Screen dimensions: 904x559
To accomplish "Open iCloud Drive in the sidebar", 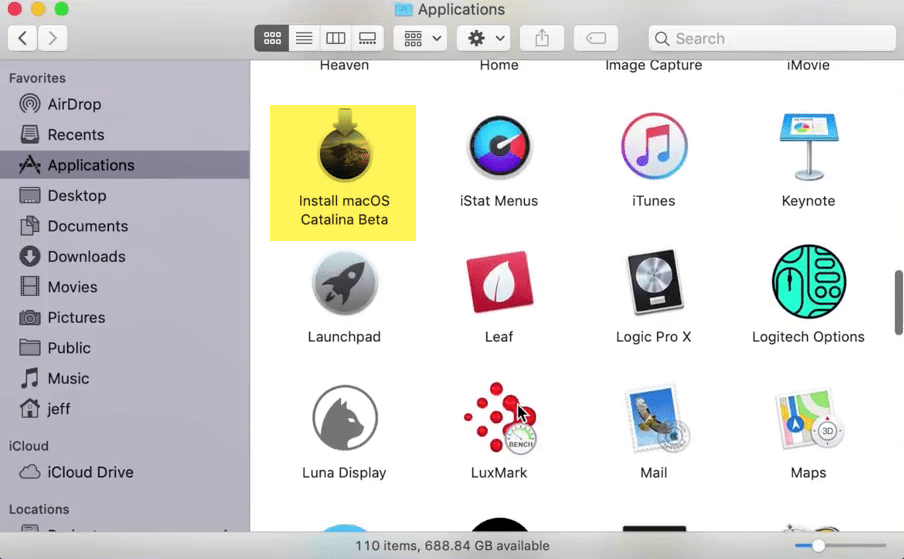I will coord(125,473).
